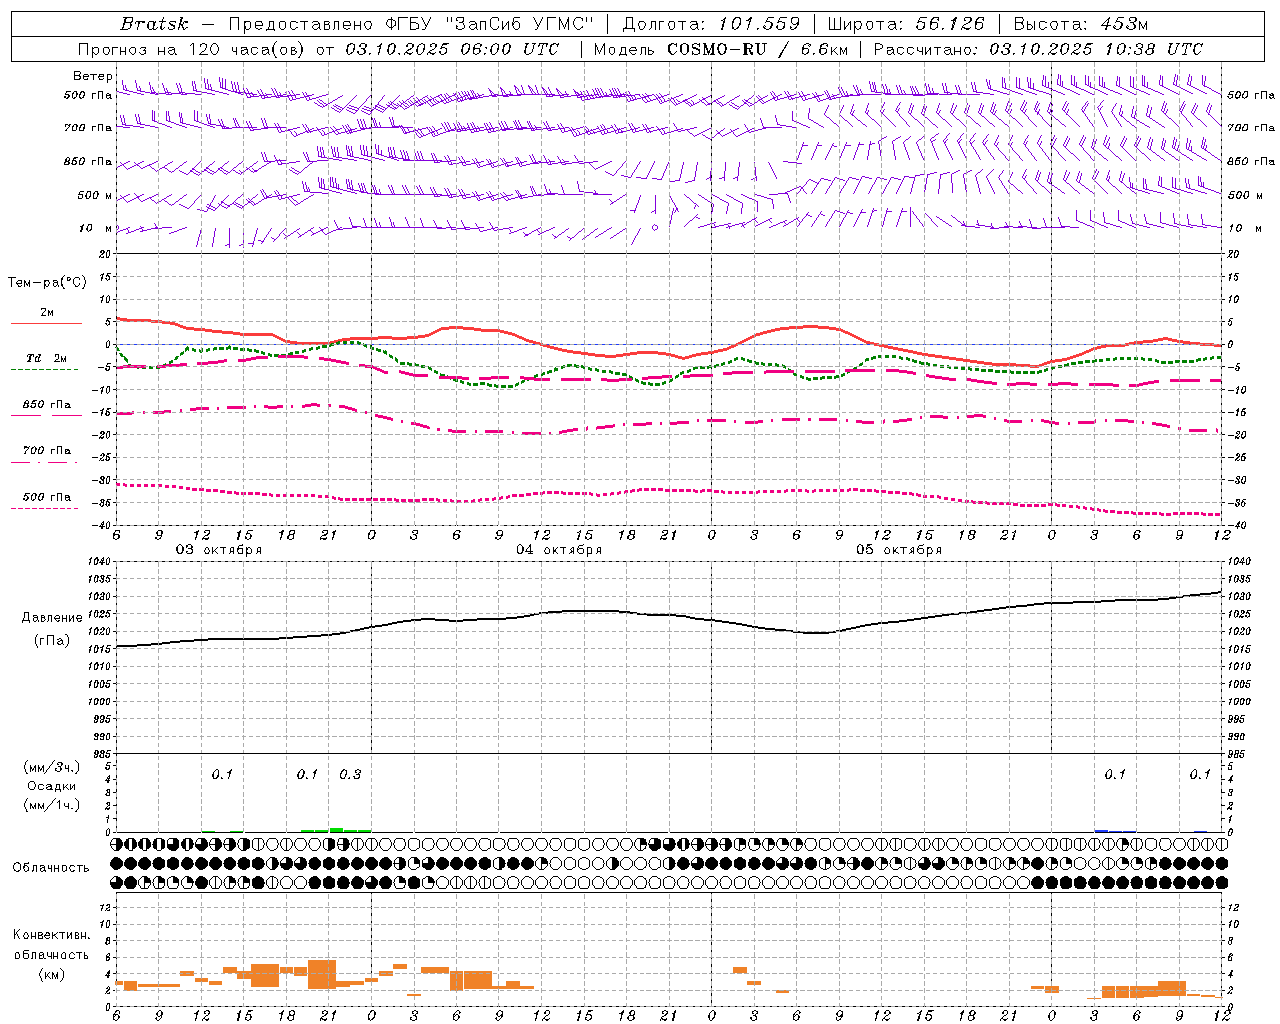This screenshot has height=1024, width=1280.
Task: Click the "850 гПа" wind level label on left
Action: 88,161
